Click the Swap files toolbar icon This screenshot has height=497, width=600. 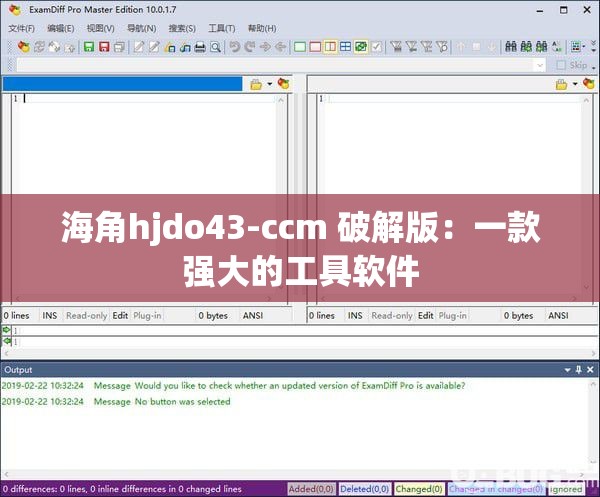(x=54, y=47)
